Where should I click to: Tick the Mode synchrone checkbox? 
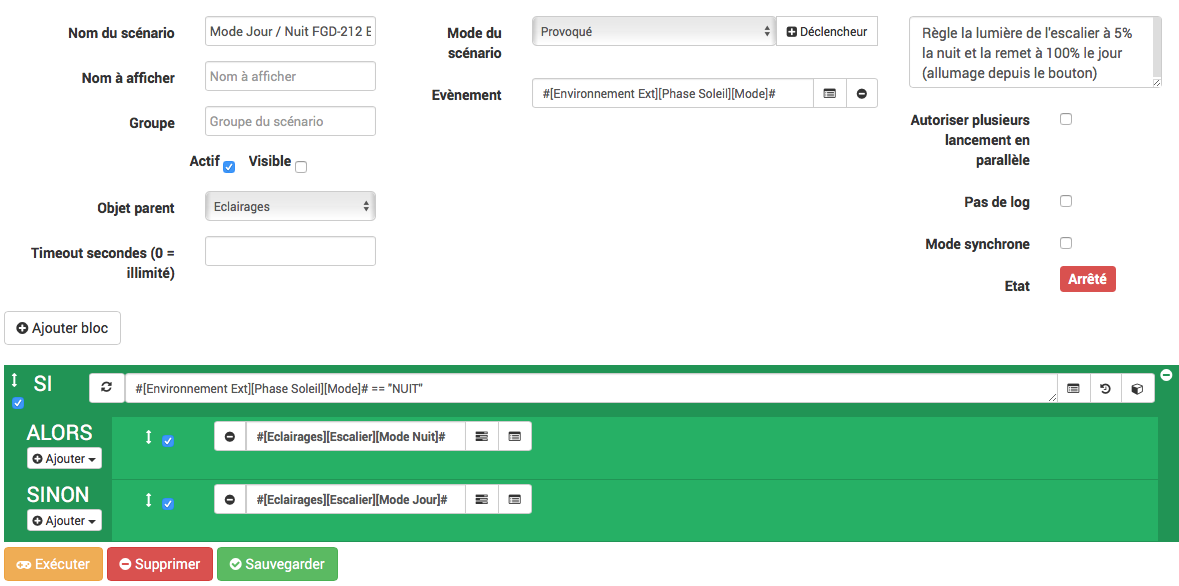click(1066, 243)
